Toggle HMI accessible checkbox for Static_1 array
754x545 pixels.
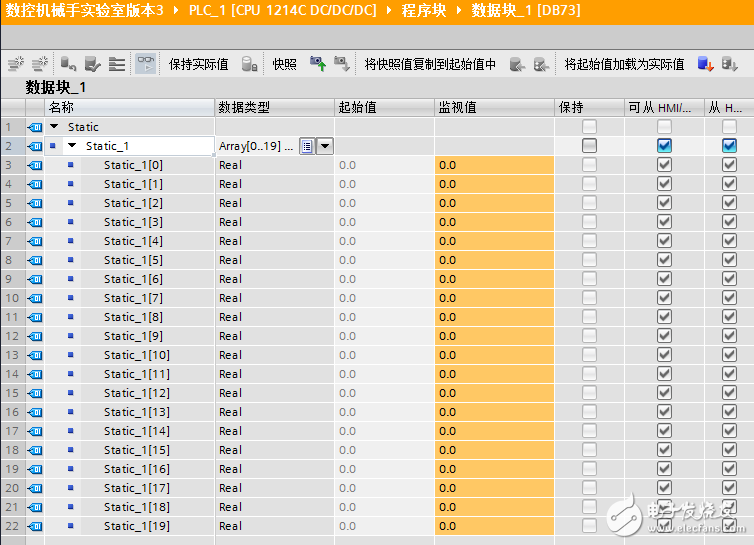[x=664, y=146]
